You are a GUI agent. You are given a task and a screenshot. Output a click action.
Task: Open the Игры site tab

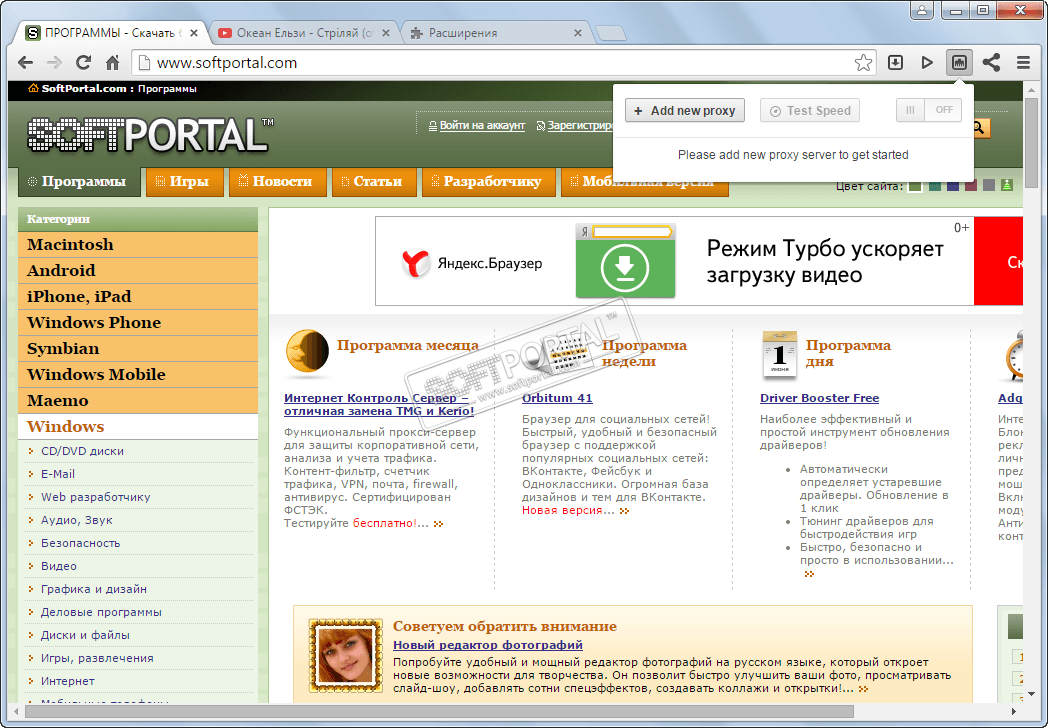[x=184, y=182]
